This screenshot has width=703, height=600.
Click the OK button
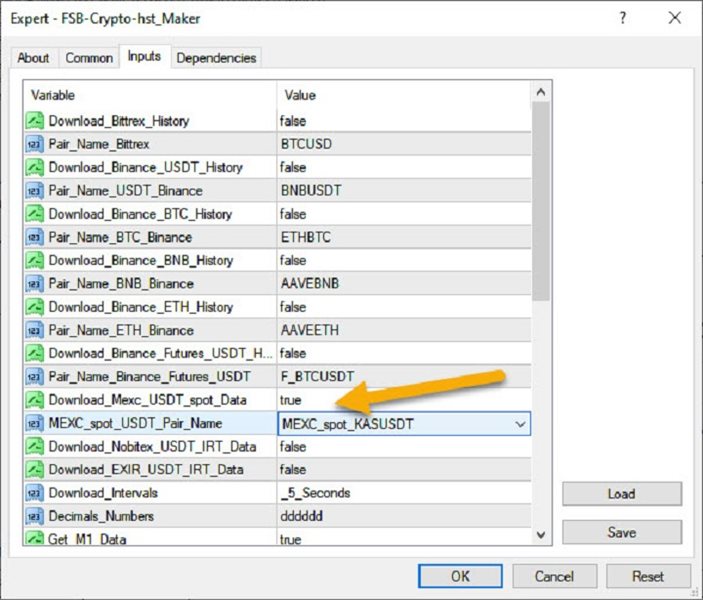point(460,576)
